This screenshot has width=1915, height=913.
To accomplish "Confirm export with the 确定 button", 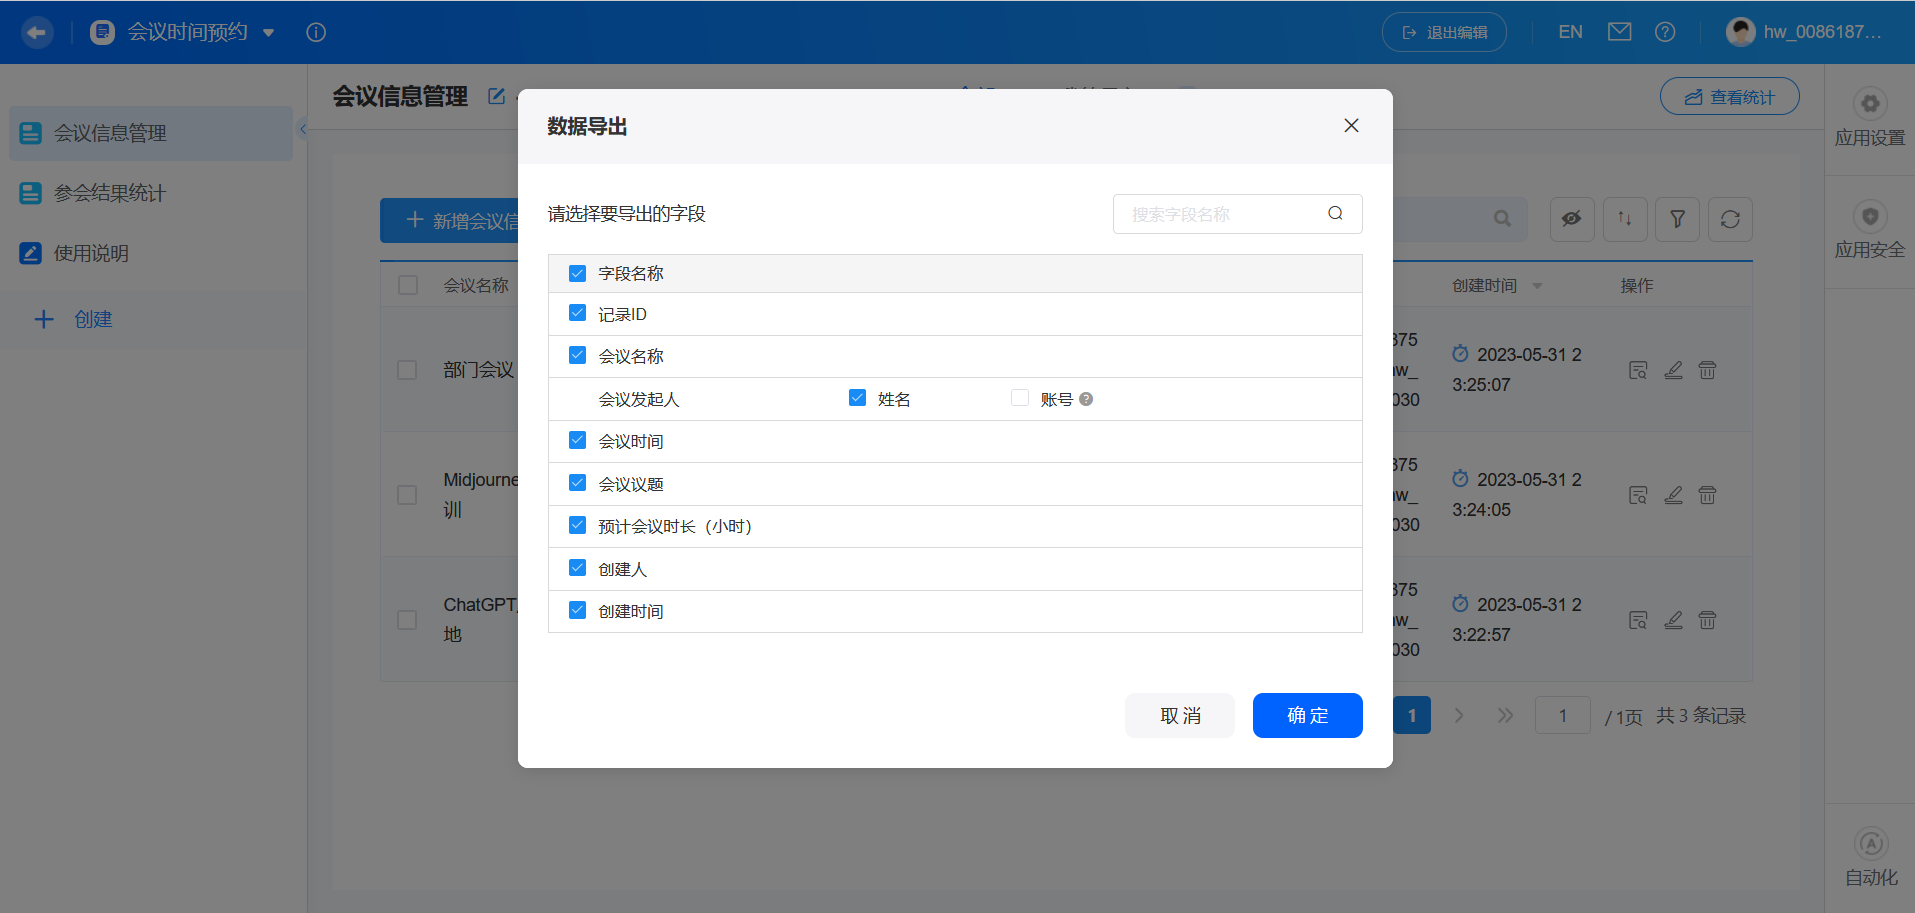I will click(x=1306, y=715).
